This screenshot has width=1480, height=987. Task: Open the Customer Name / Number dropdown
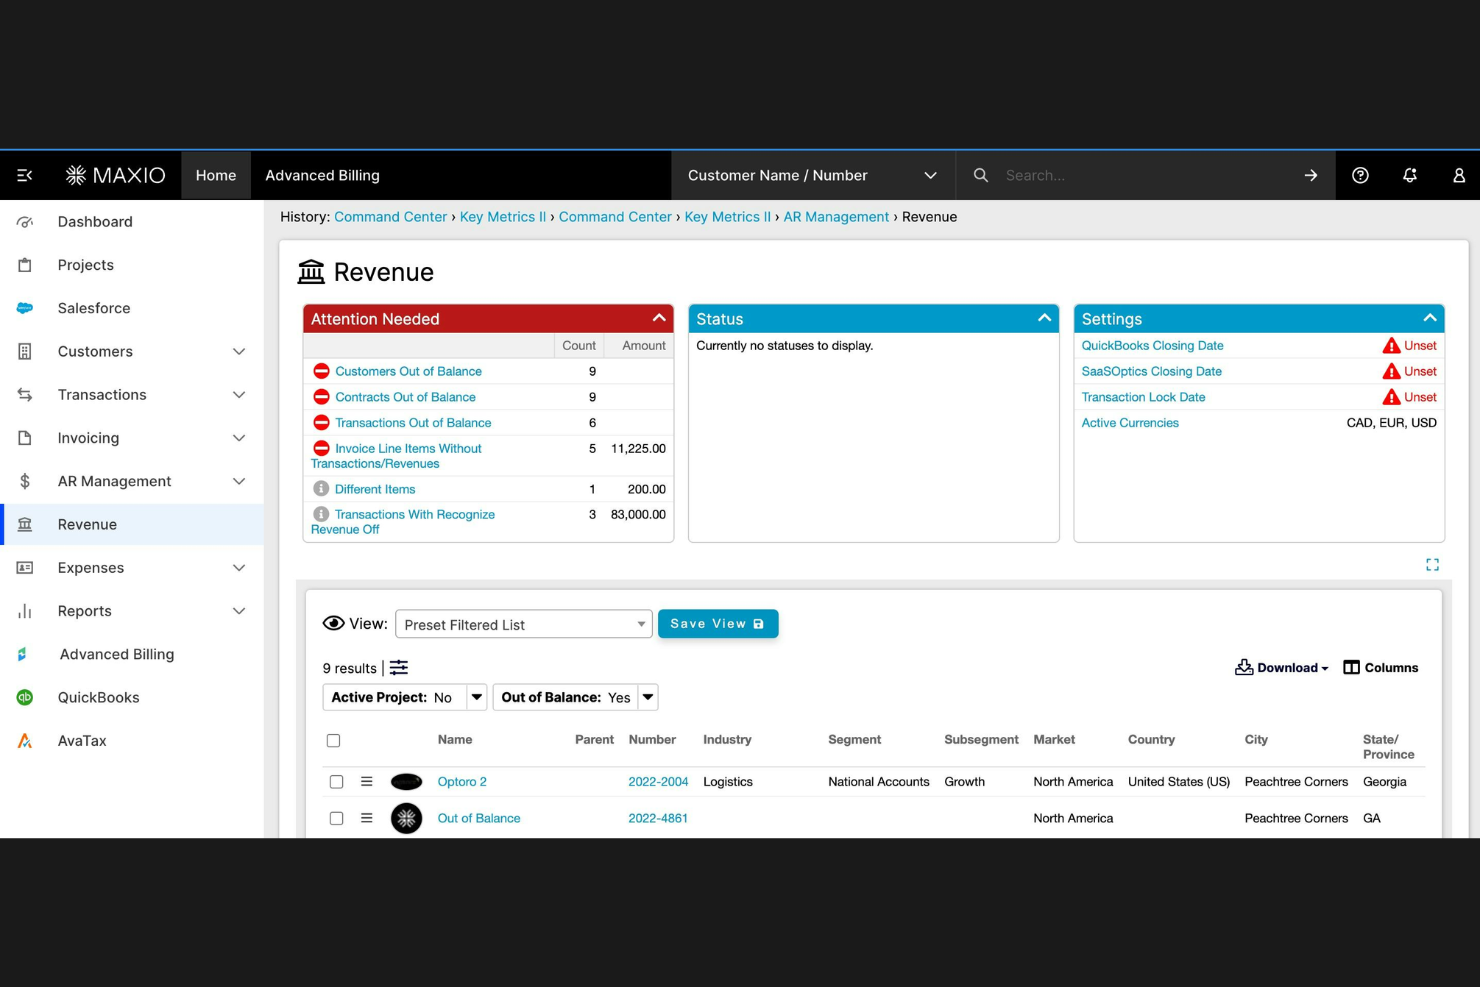813,175
